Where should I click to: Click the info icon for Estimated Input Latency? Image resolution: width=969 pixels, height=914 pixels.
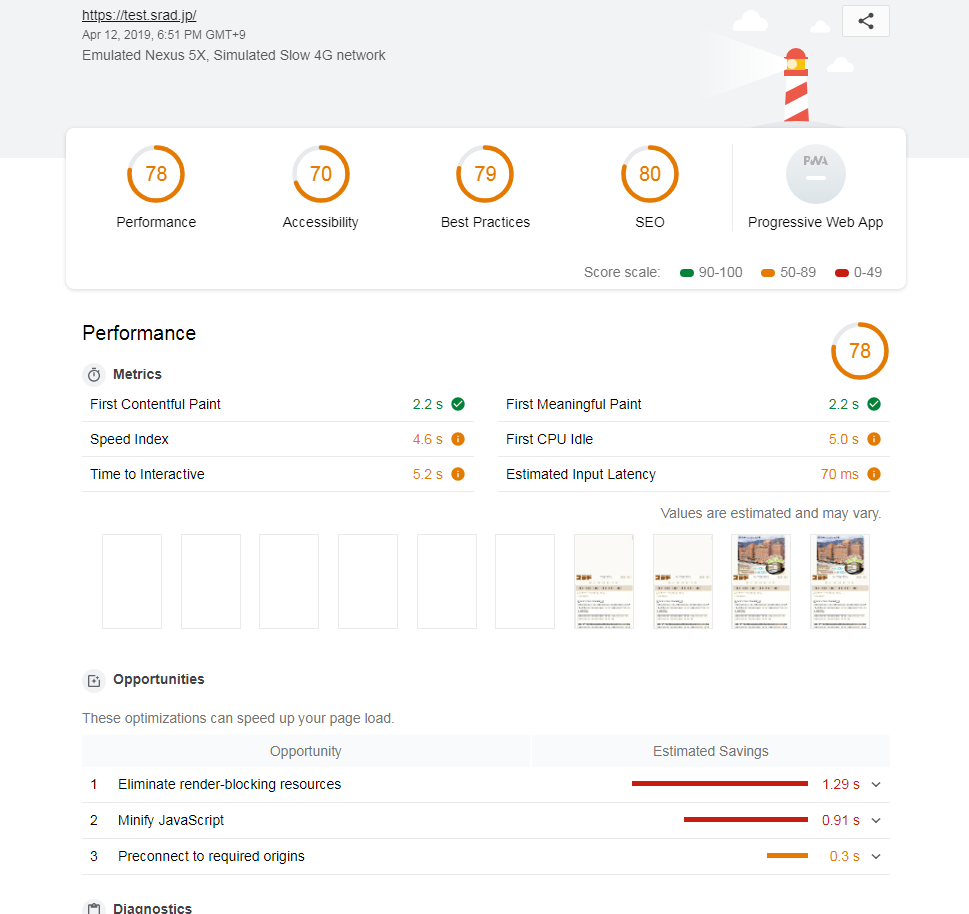pos(873,474)
